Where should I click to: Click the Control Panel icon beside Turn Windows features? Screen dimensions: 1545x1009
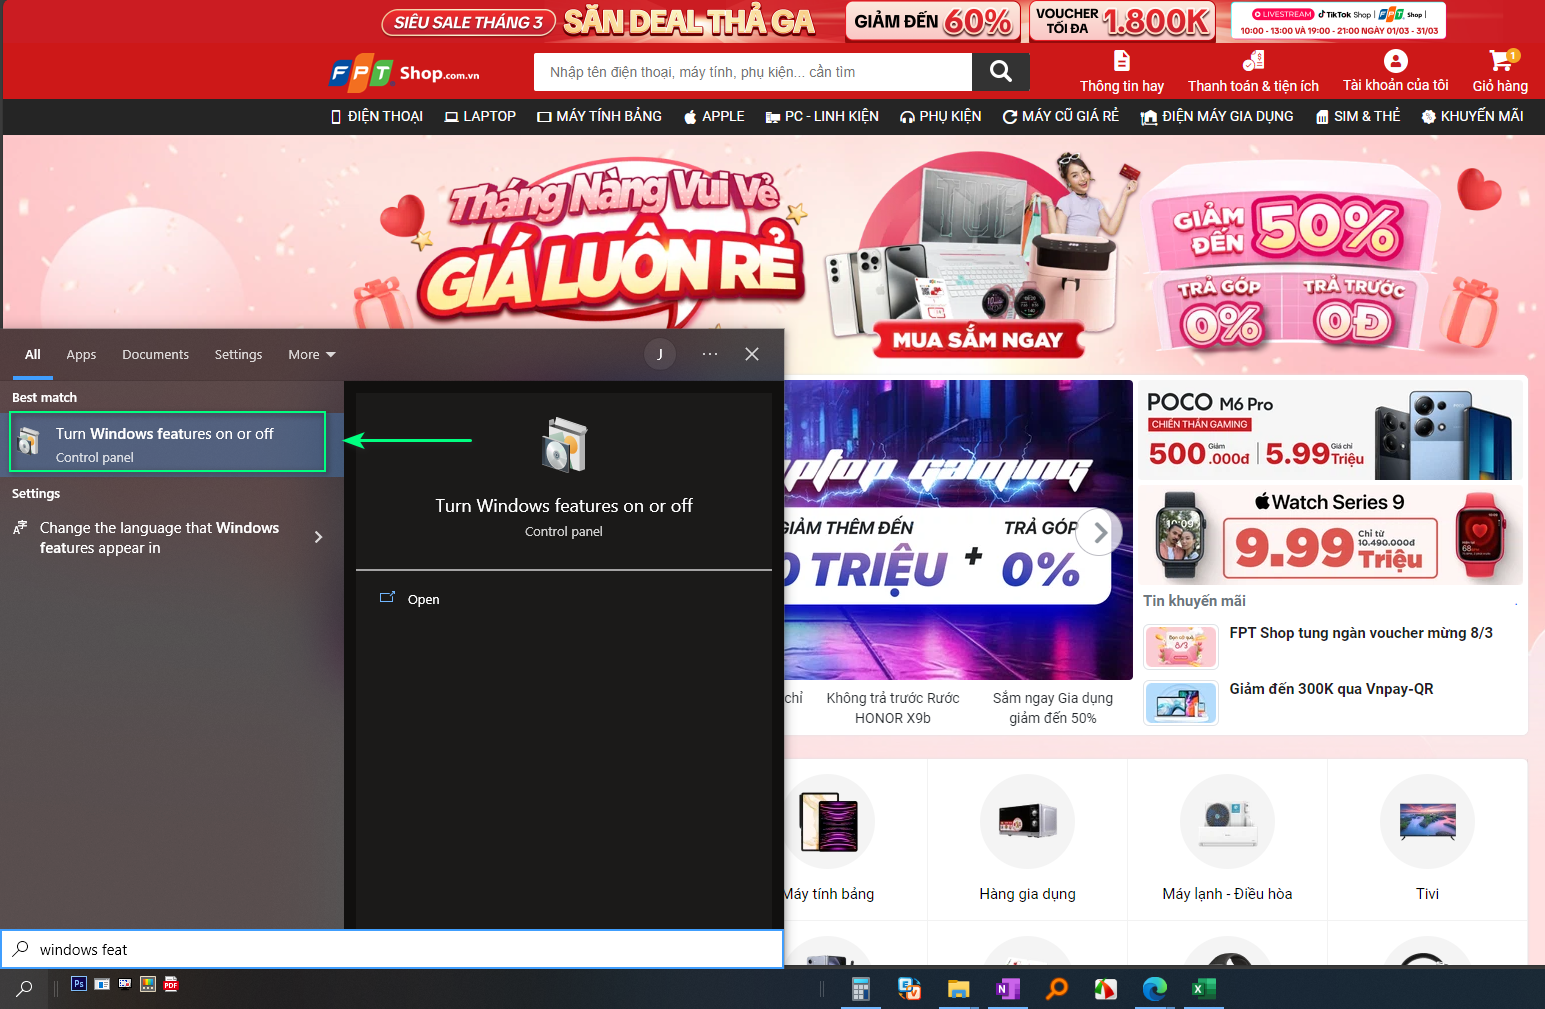click(x=30, y=441)
